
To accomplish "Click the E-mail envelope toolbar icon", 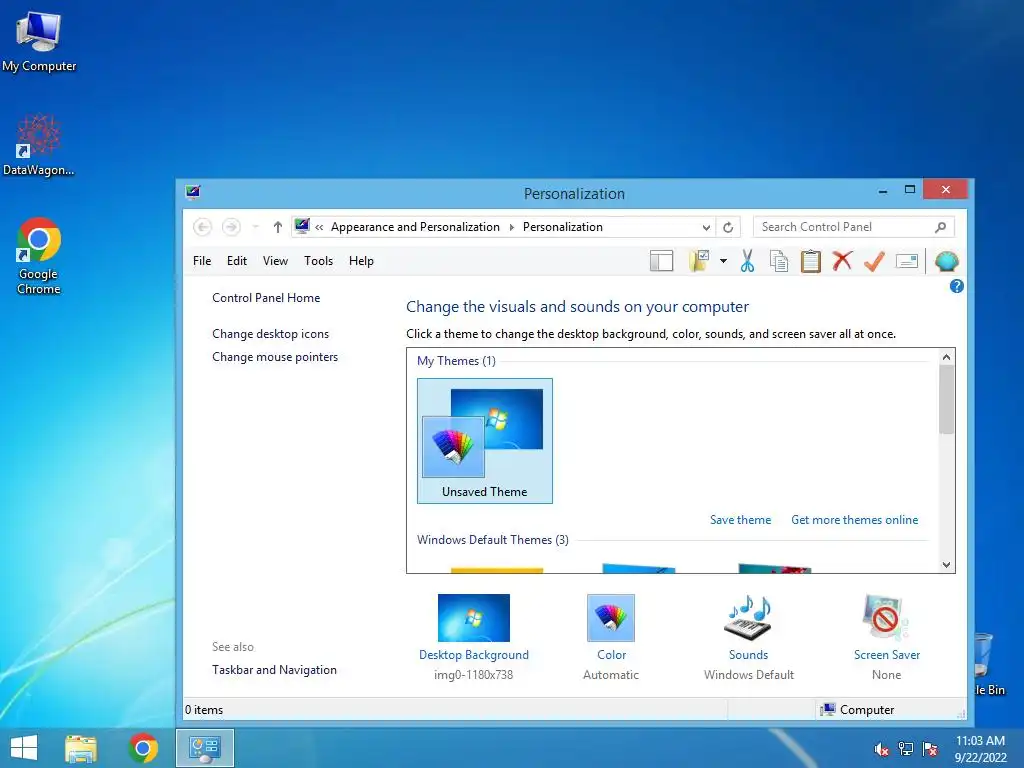I will tap(906, 261).
